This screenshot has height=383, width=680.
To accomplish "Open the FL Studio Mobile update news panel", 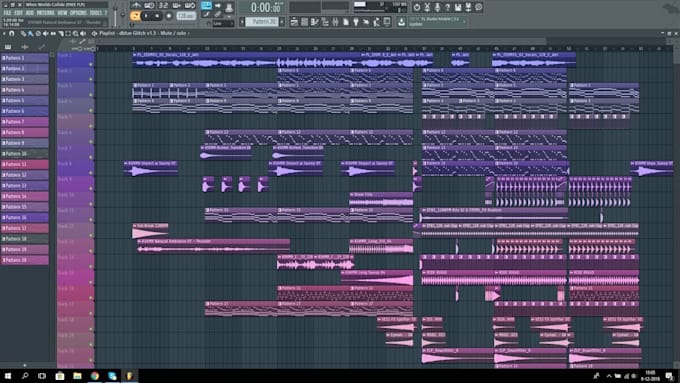I will 437,22.
